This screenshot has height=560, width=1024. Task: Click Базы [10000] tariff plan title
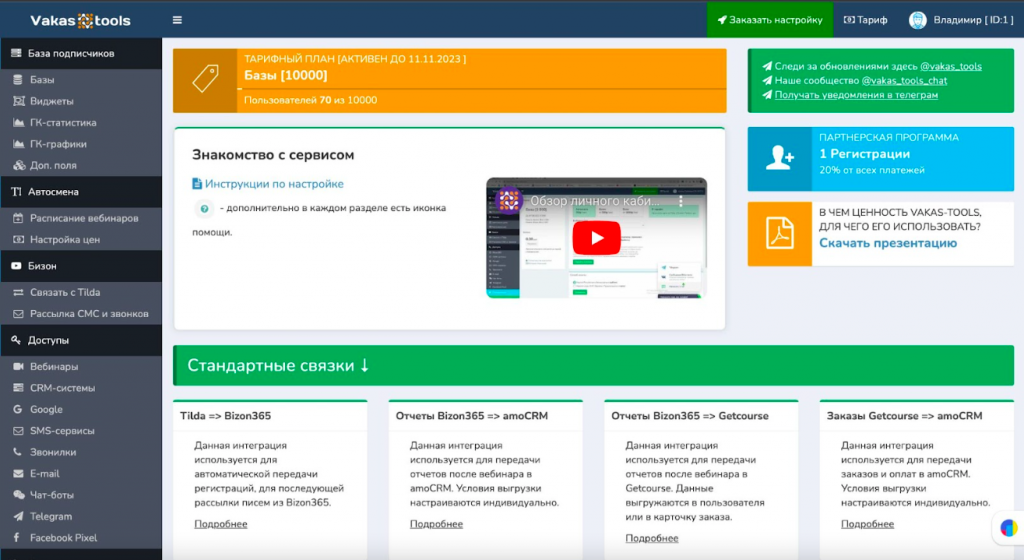(285, 76)
